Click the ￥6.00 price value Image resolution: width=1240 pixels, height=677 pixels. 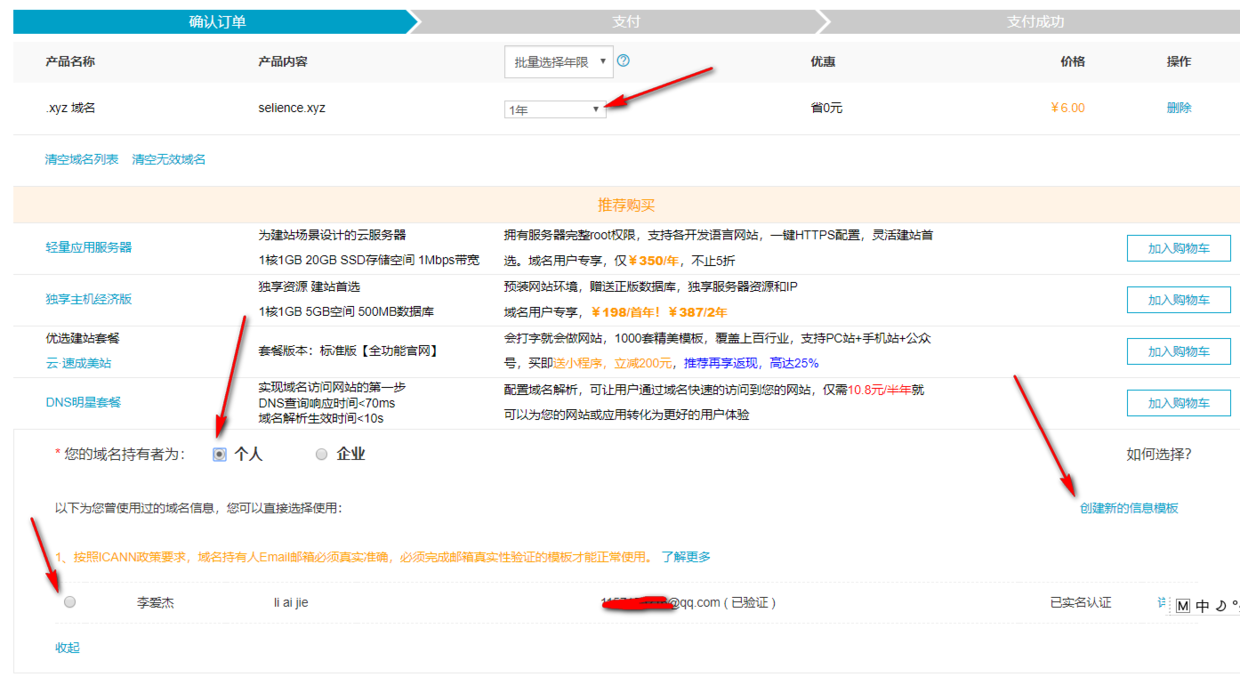1068,108
